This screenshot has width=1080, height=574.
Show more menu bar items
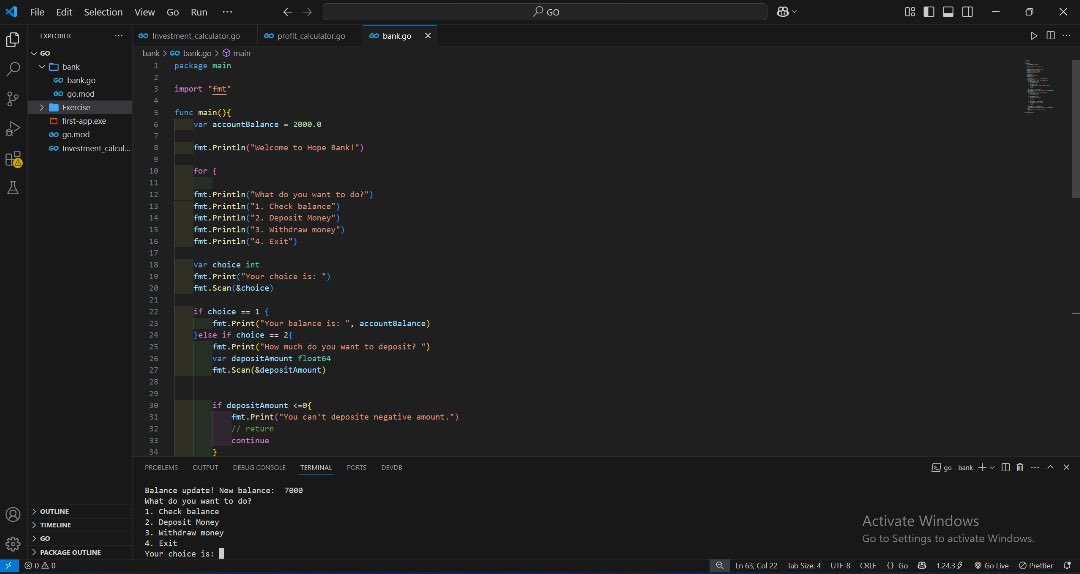227,12
